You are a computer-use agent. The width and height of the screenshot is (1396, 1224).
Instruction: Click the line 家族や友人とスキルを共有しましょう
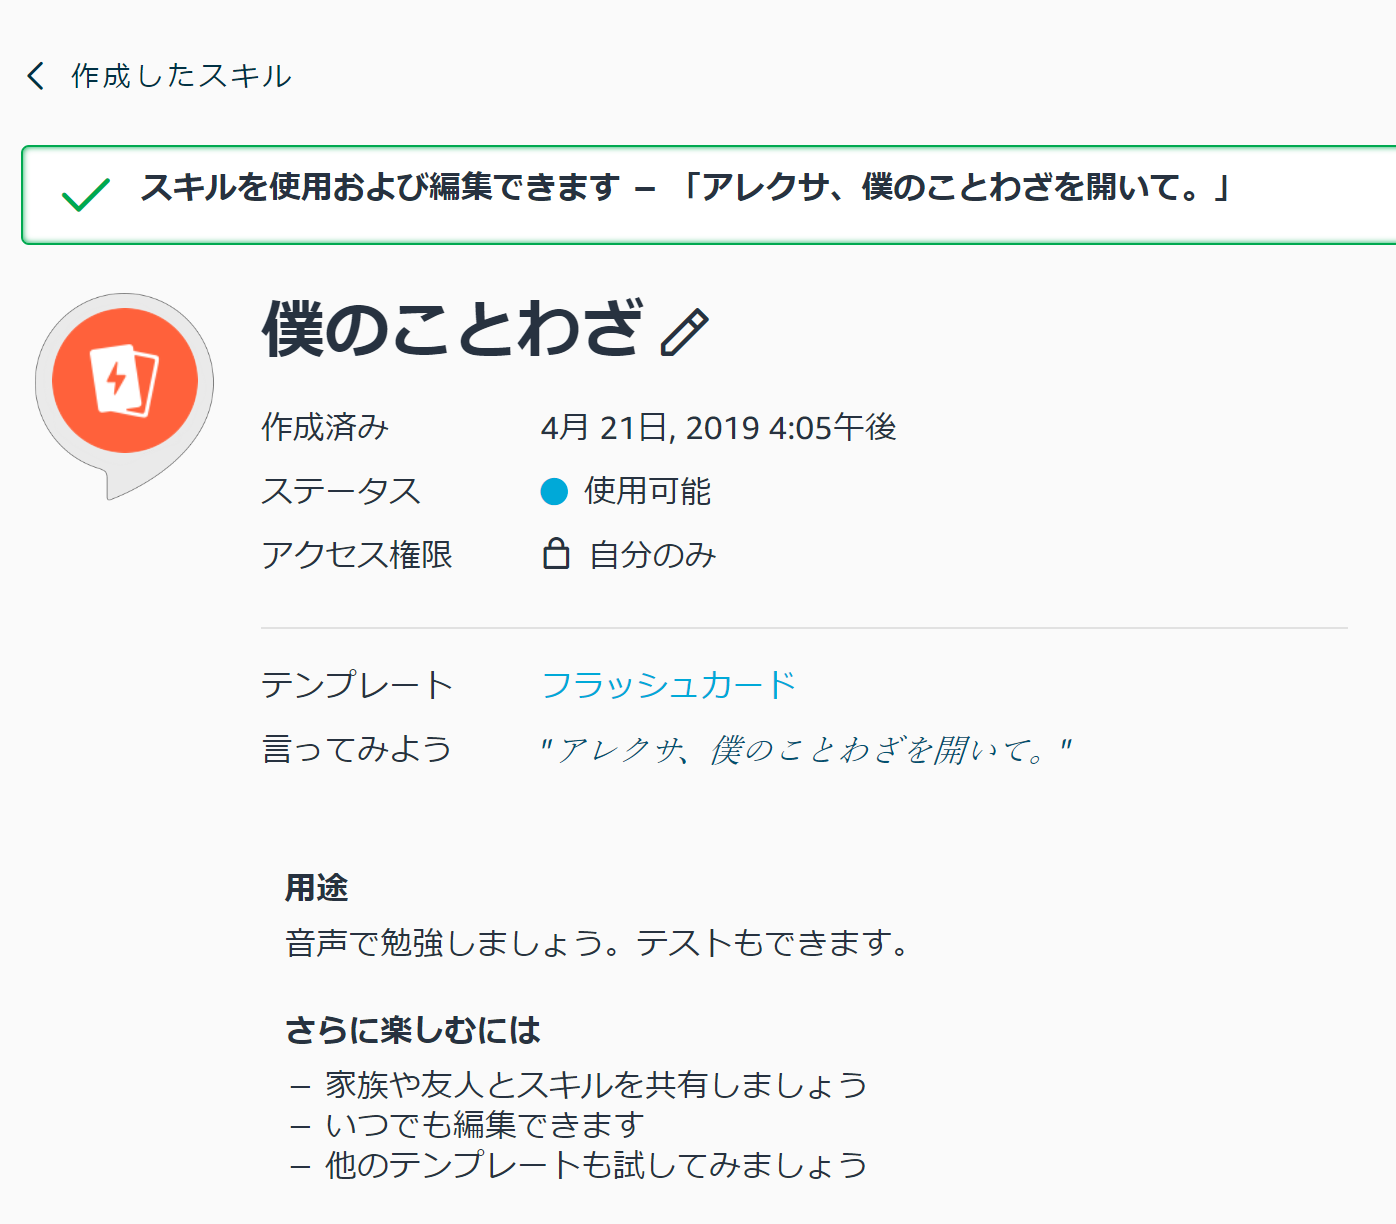pyautogui.click(x=596, y=1085)
